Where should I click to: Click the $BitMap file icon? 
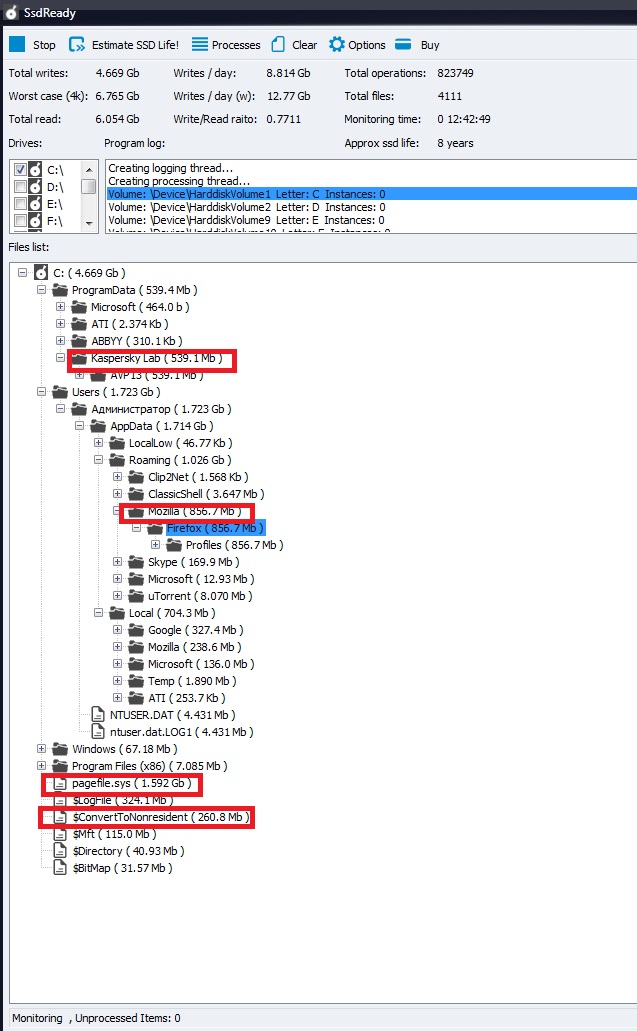tap(60, 868)
